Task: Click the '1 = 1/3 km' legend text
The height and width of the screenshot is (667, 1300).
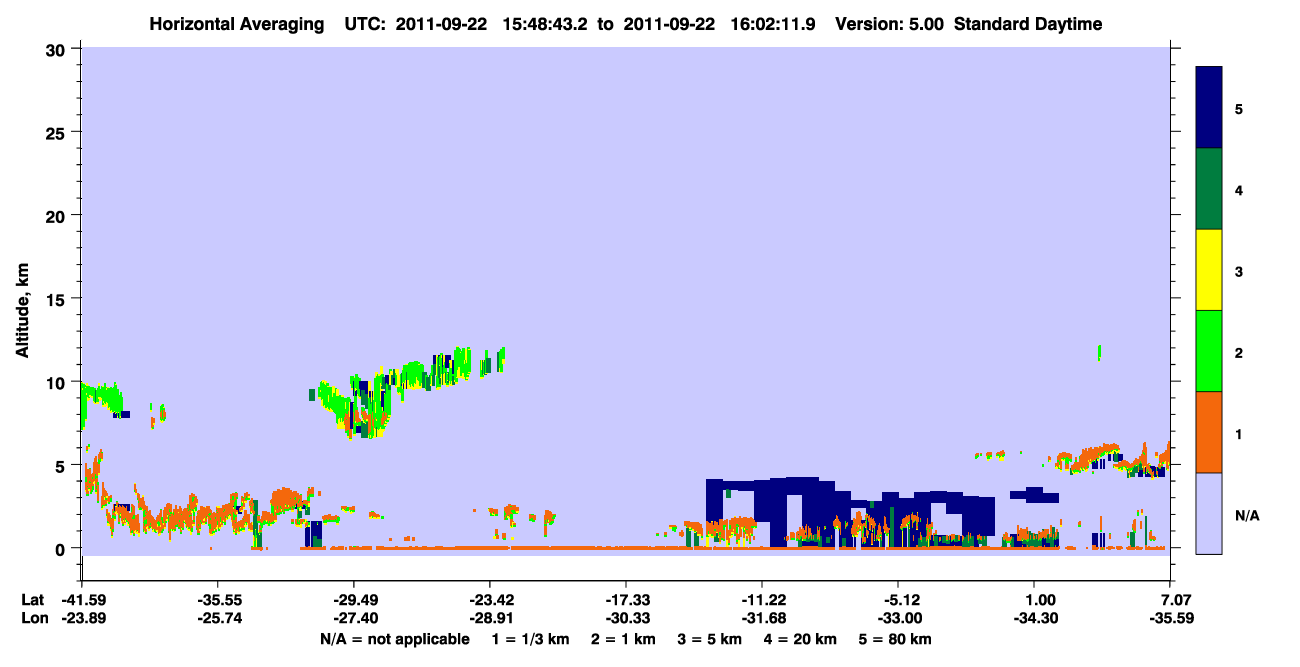Action: [x=529, y=639]
